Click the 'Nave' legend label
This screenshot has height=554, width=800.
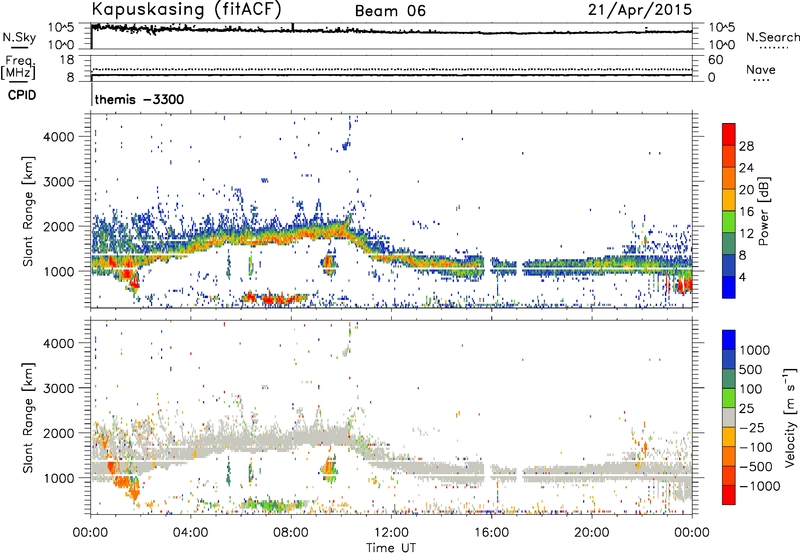(761, 69)
